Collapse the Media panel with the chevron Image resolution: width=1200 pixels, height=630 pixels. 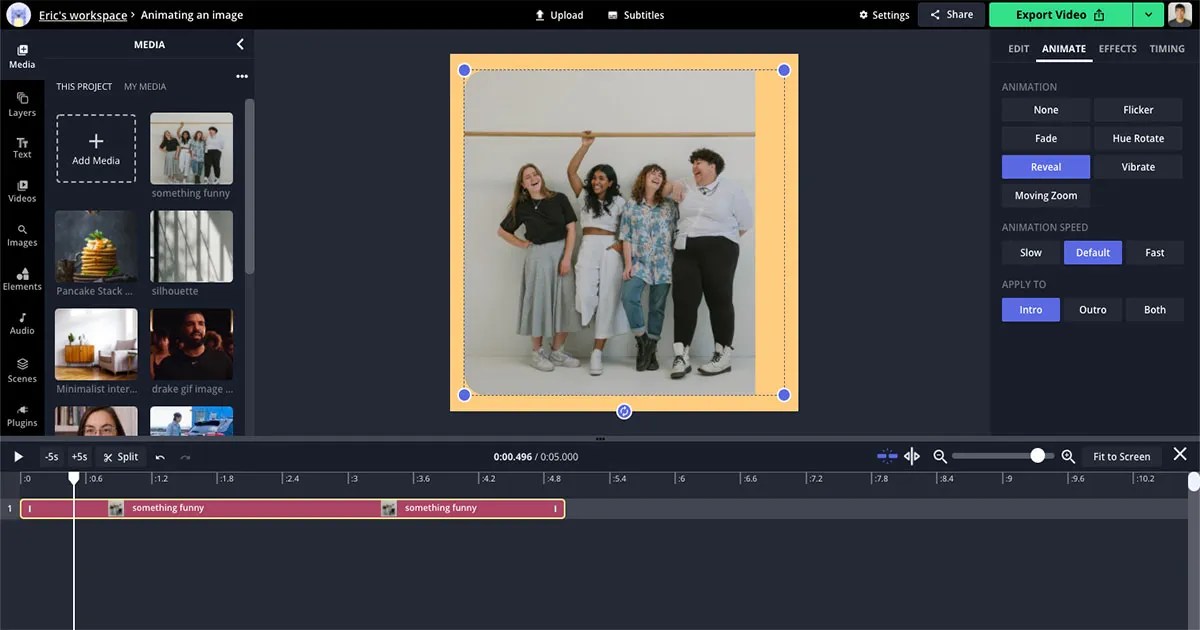pyautogui.click(x=240, y=44)
